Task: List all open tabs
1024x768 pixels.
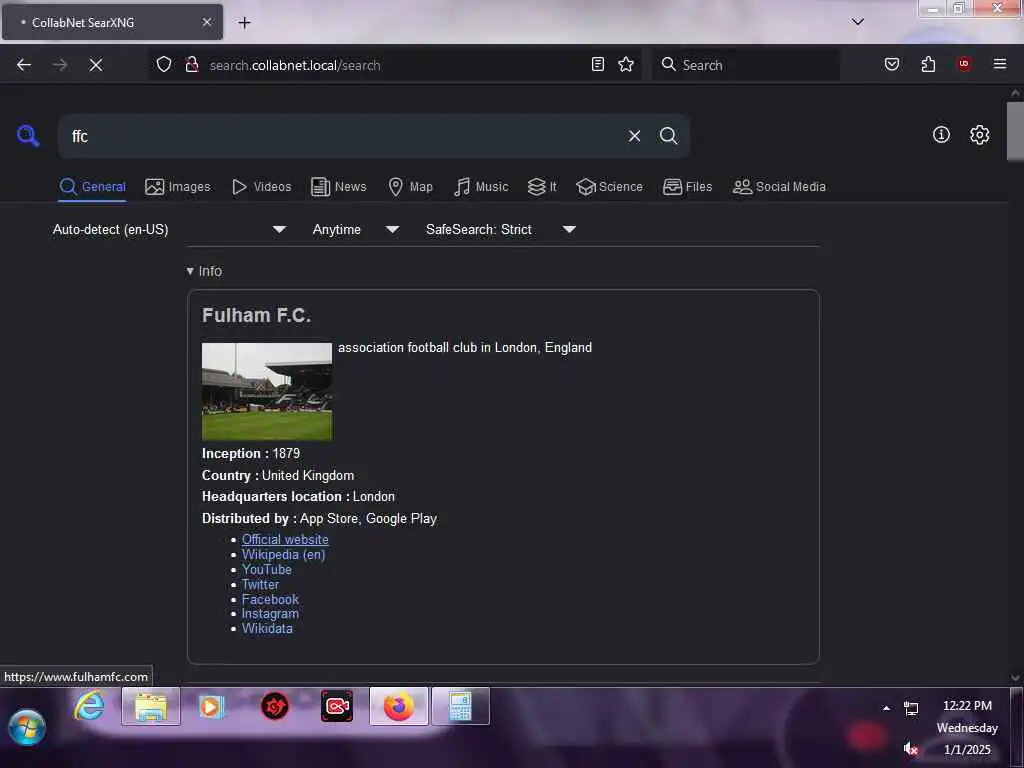Action: (858, 22)
